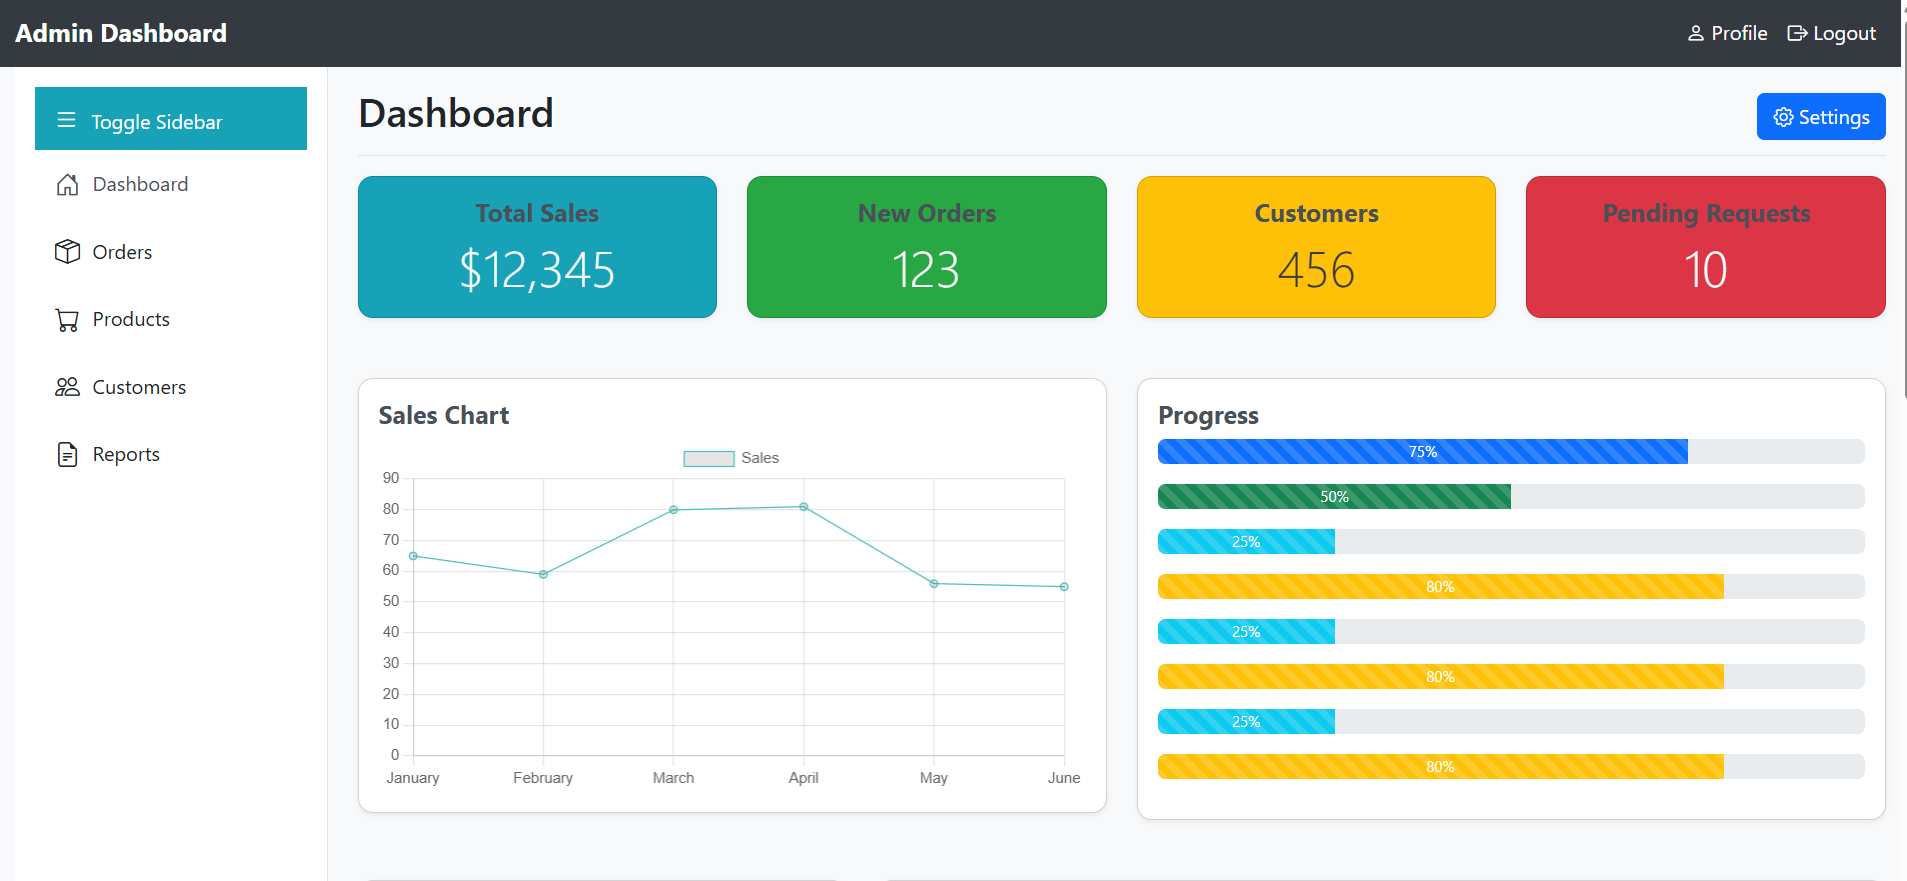This screenshot has height=881, width=1907.
Task: Click the box icon beside Orders
Action: click(67, 252)
